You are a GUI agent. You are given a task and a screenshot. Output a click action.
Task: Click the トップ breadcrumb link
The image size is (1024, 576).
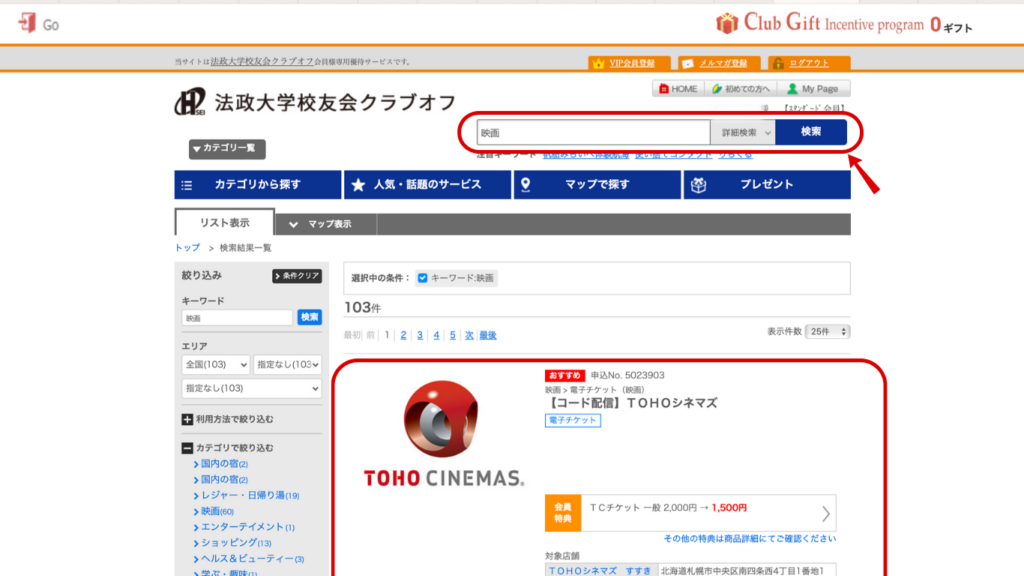187,248
